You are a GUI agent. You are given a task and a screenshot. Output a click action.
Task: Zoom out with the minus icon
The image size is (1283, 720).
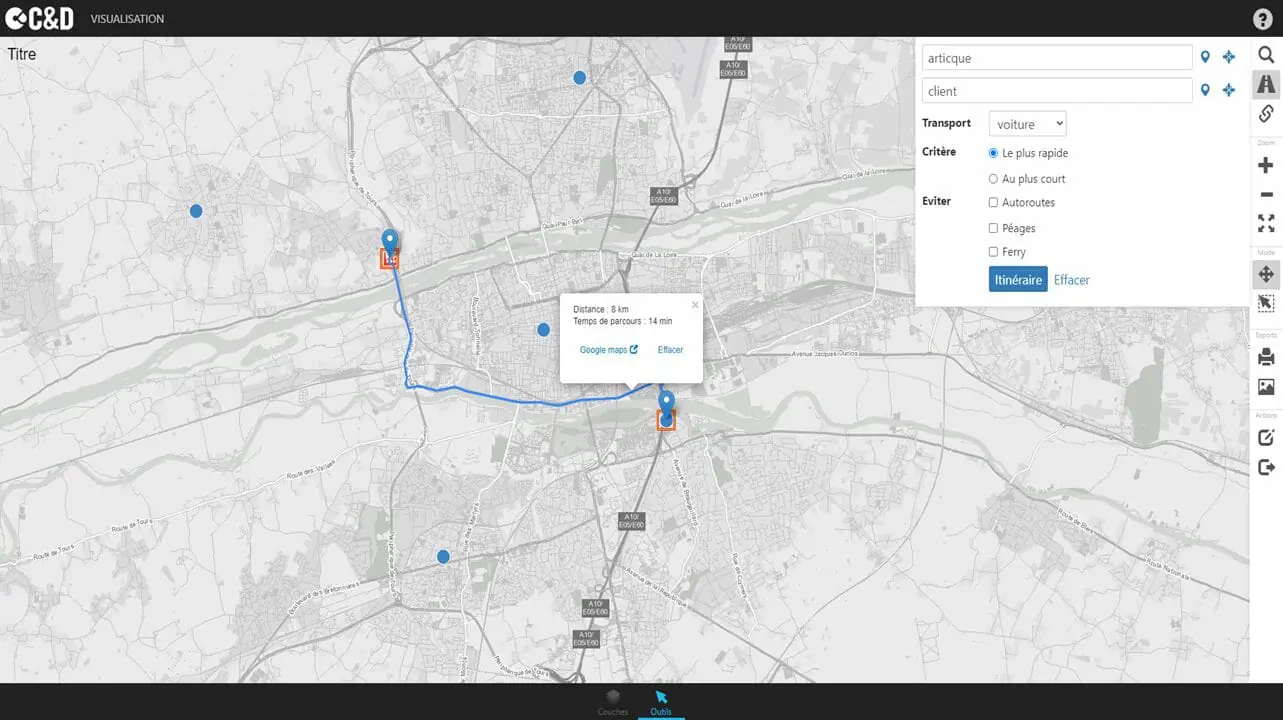[1266, 194]
